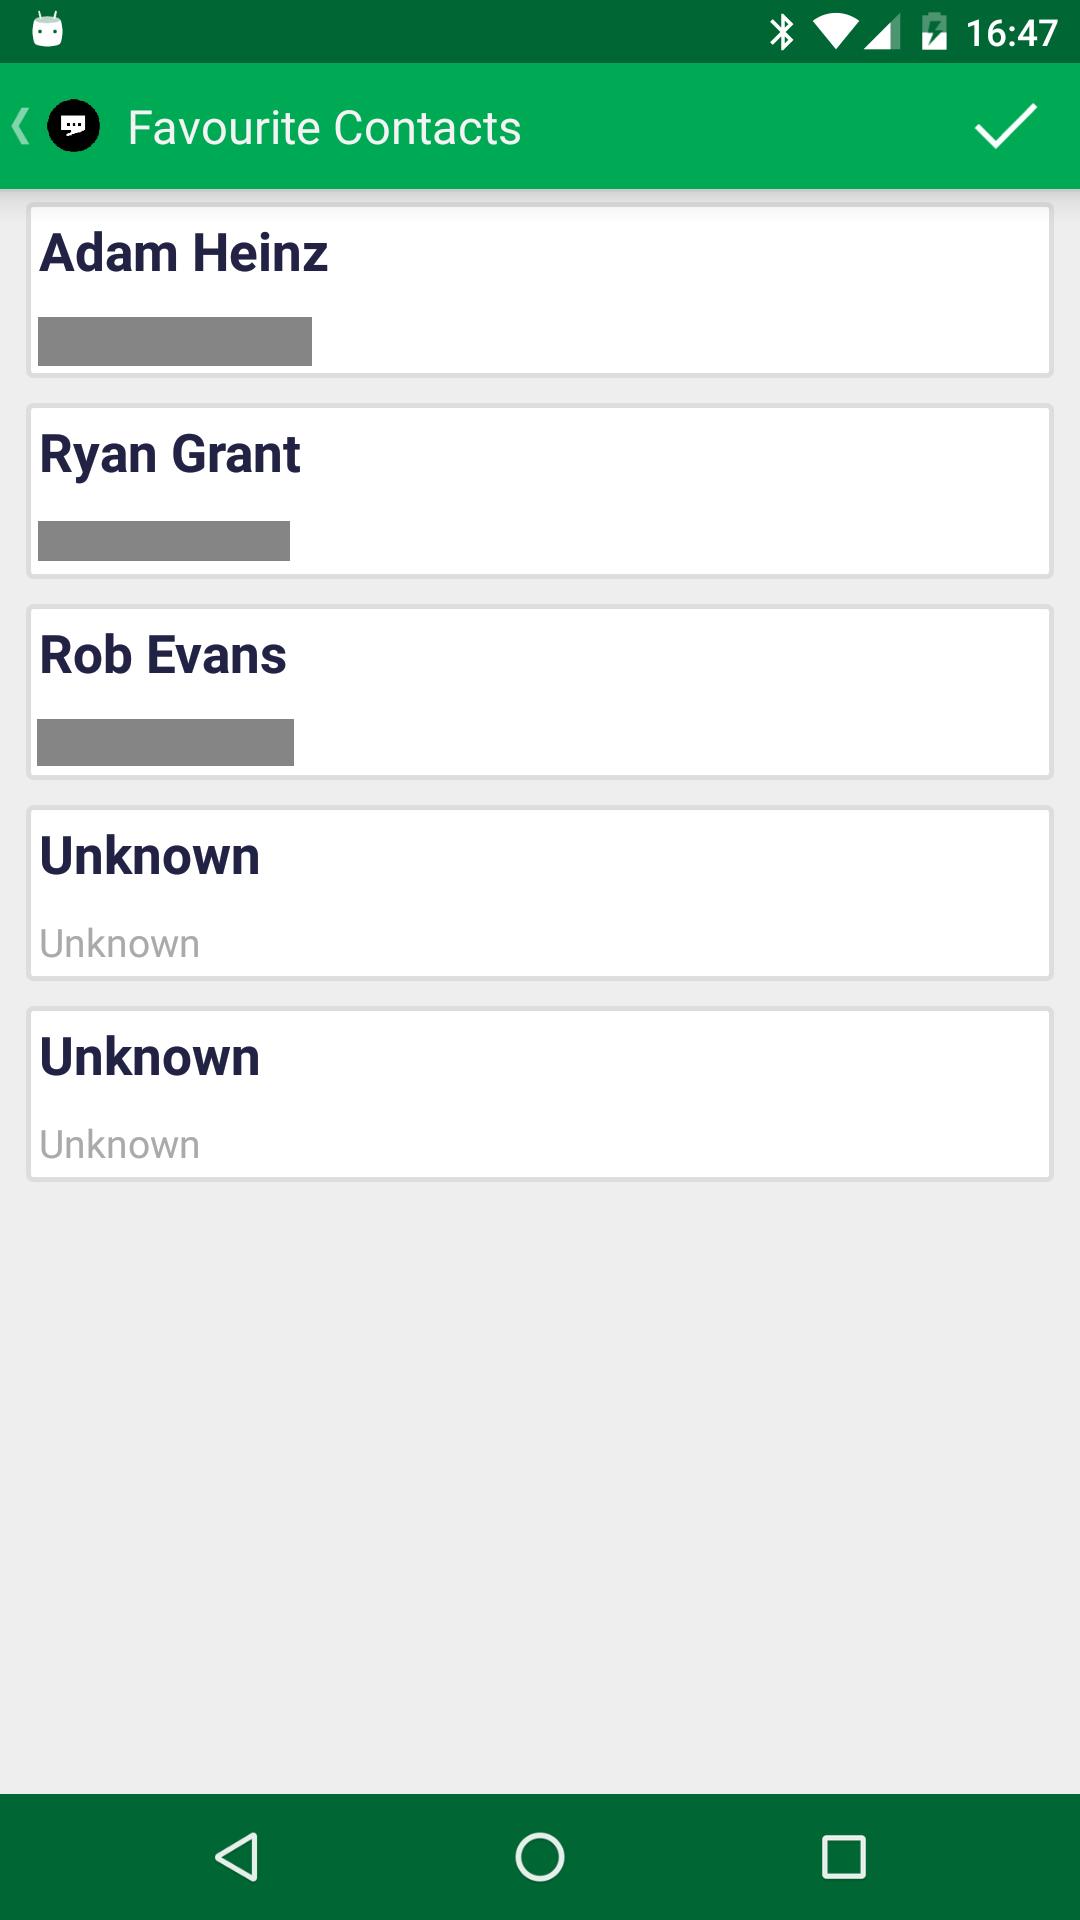Tap the 16:47 clock in status bar
Viewport: 1080px width, 1920px height.
(x=1011, y=33)
